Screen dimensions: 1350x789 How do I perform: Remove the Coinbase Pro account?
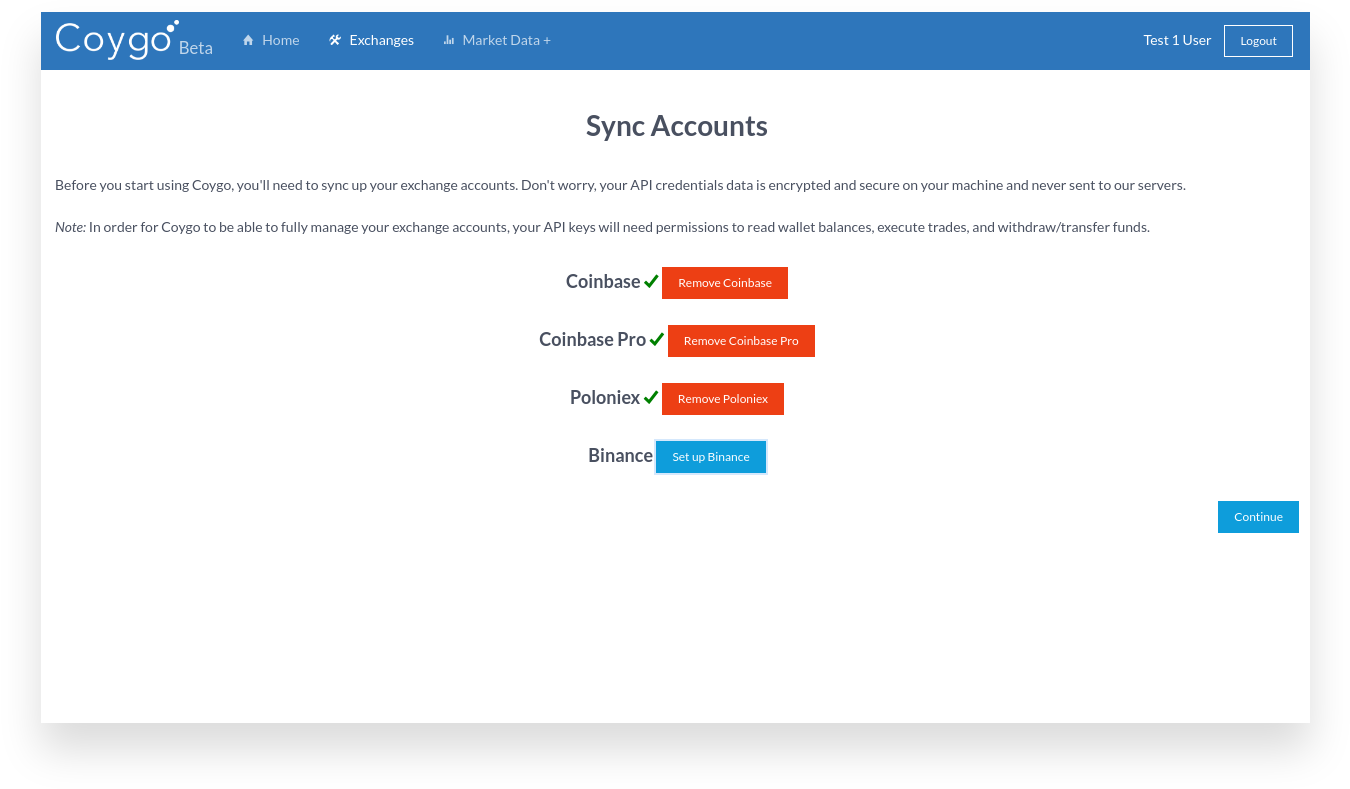(x=741, y=341)
